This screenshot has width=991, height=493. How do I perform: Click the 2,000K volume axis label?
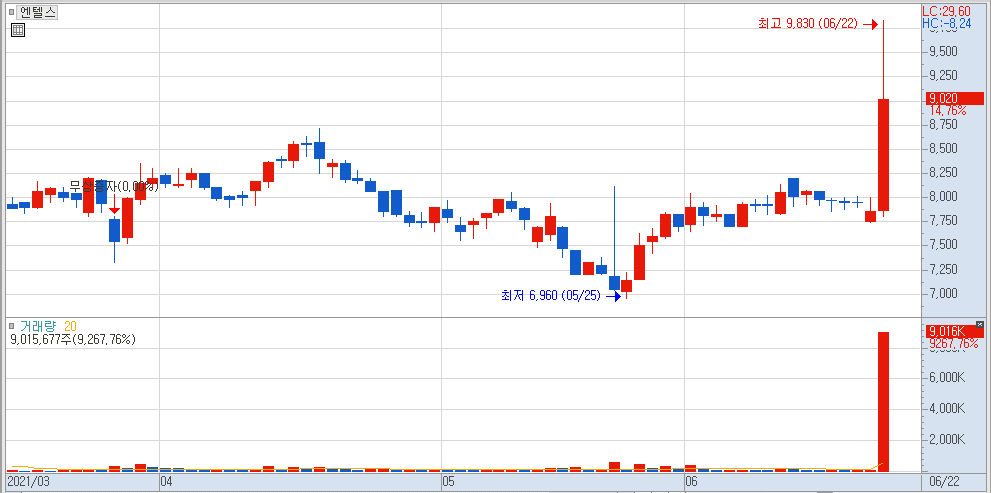coord(947,440)
